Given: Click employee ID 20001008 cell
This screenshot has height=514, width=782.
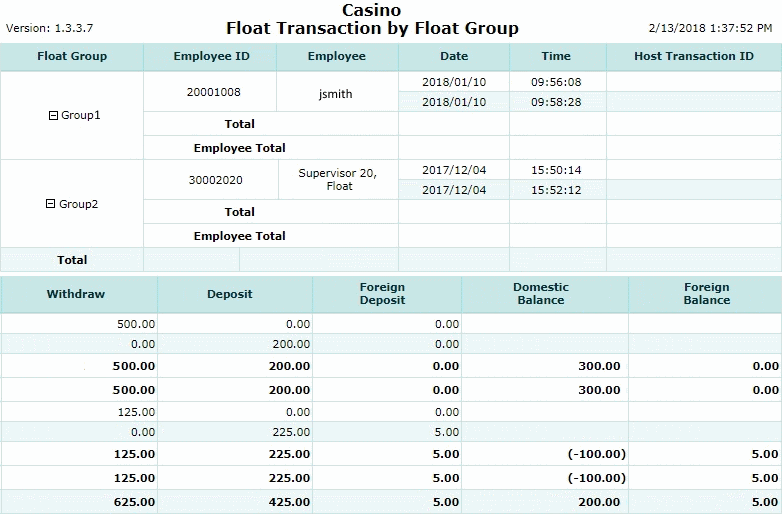Looking at the screenshot, I should (x=214, y=92).
